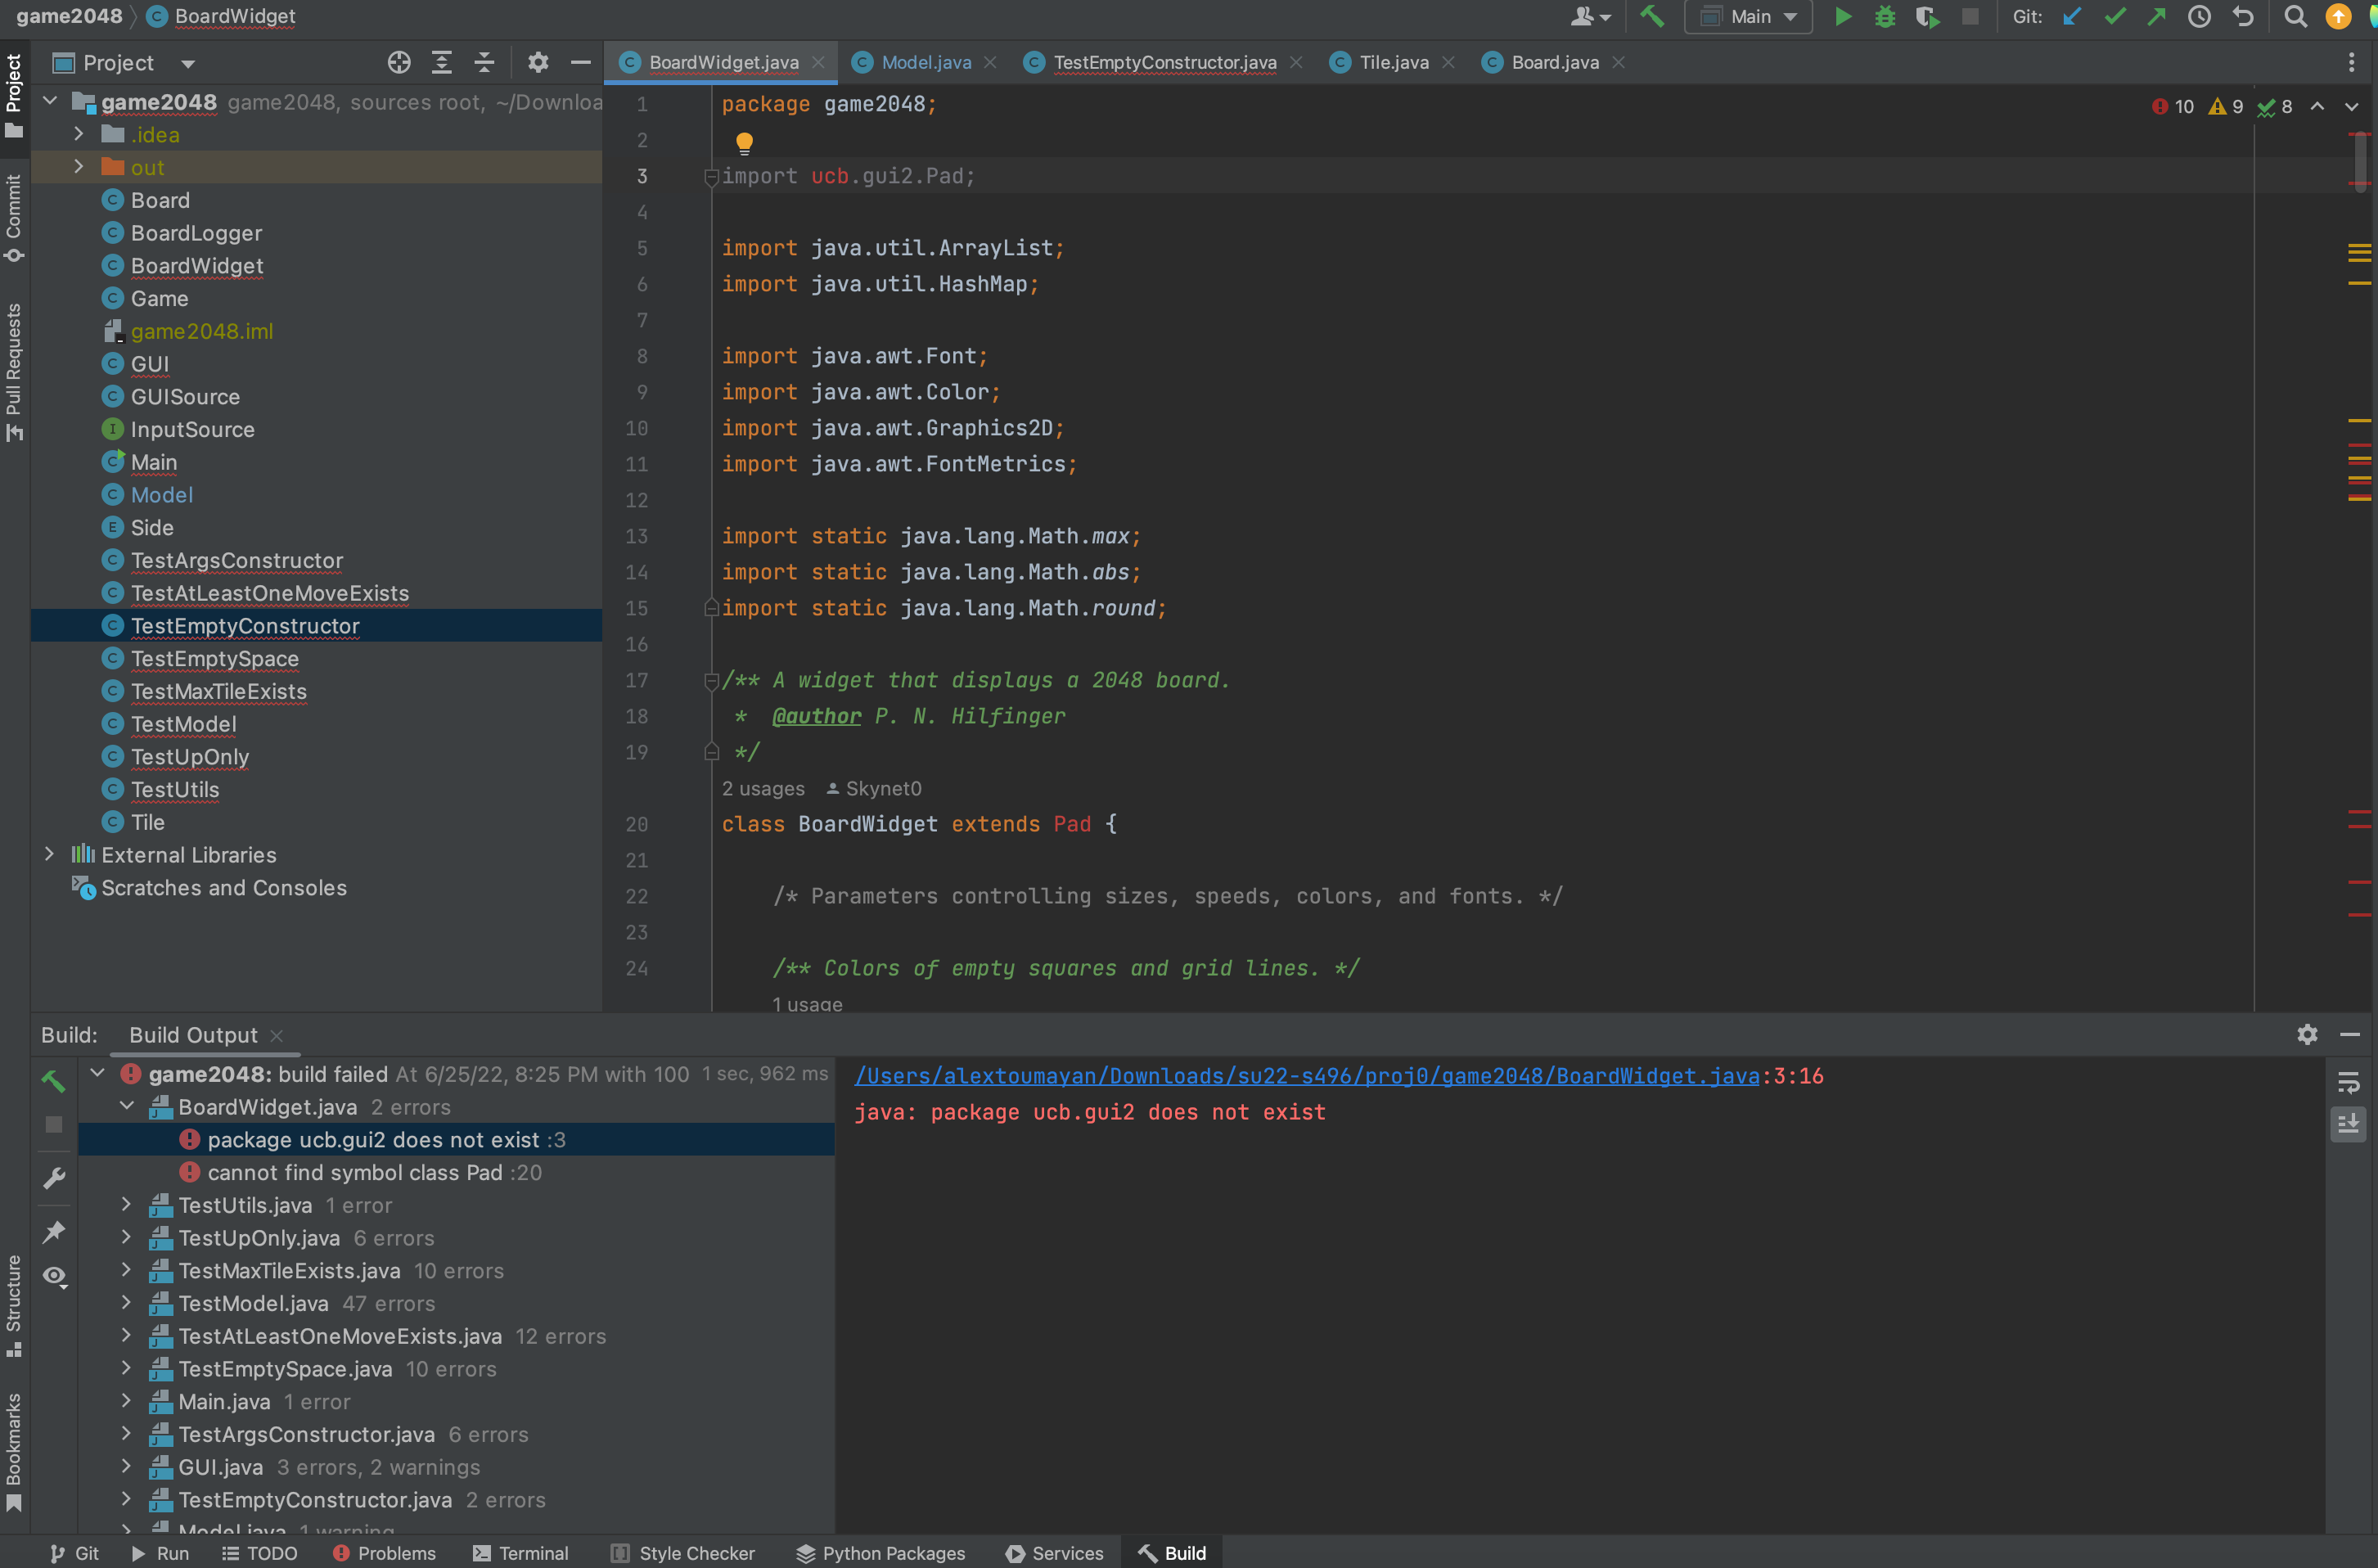Click the locate file crosshair icon
Viewport: 2378px width, 1568px height.
click(x=399, y=63)
